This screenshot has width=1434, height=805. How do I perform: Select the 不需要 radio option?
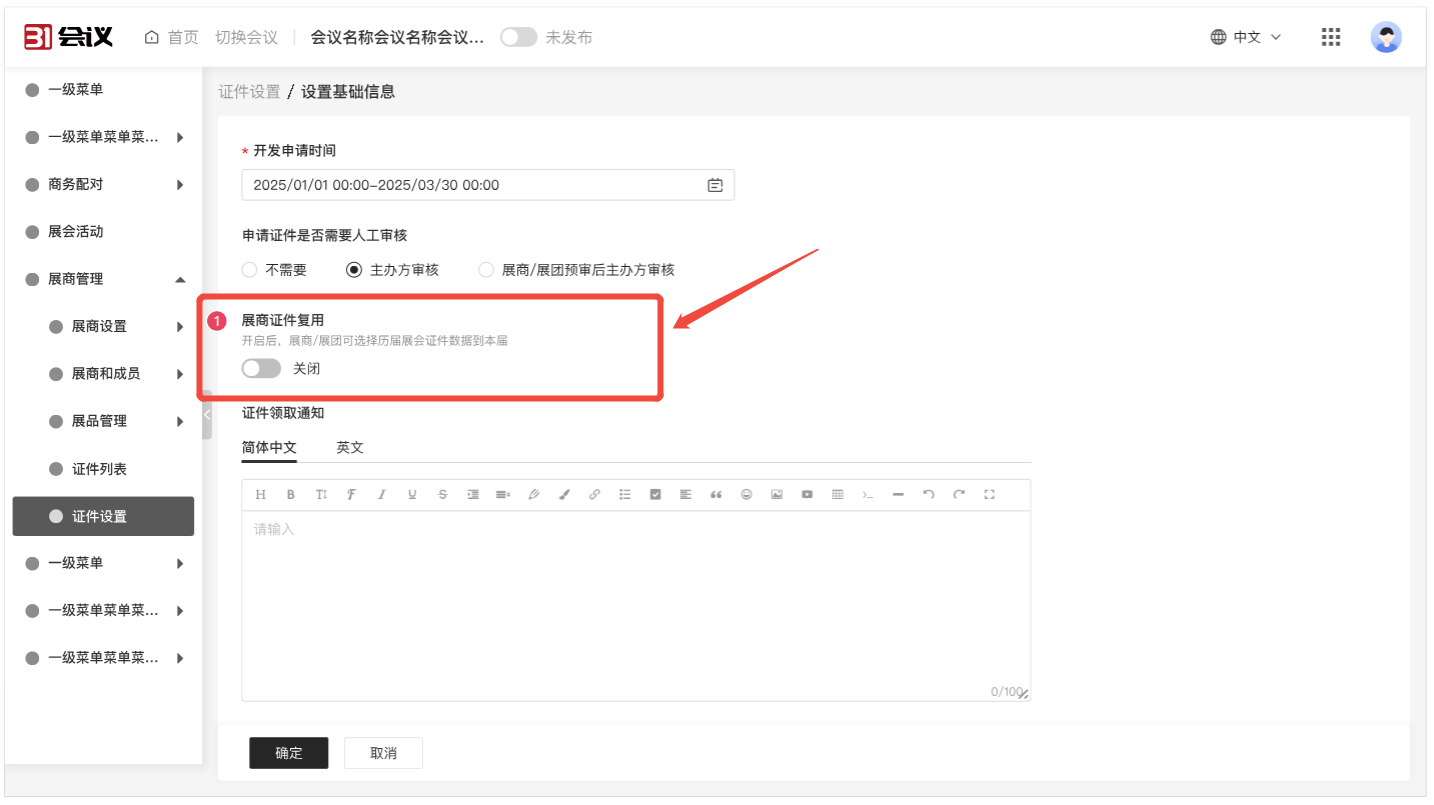click(x=250, y=270)
